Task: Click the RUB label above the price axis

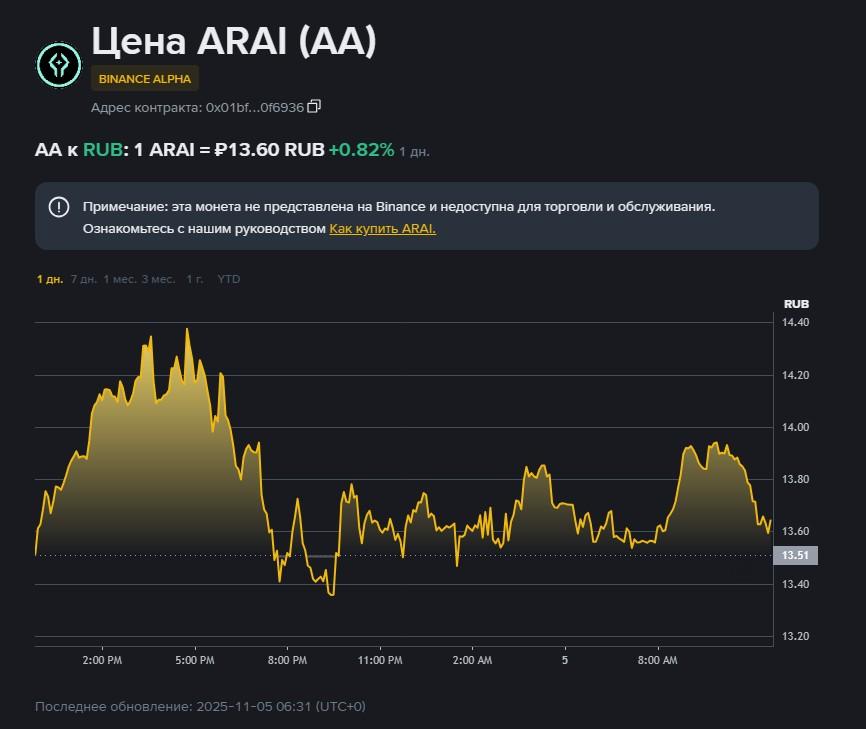Action: click(x=797, y=302)
